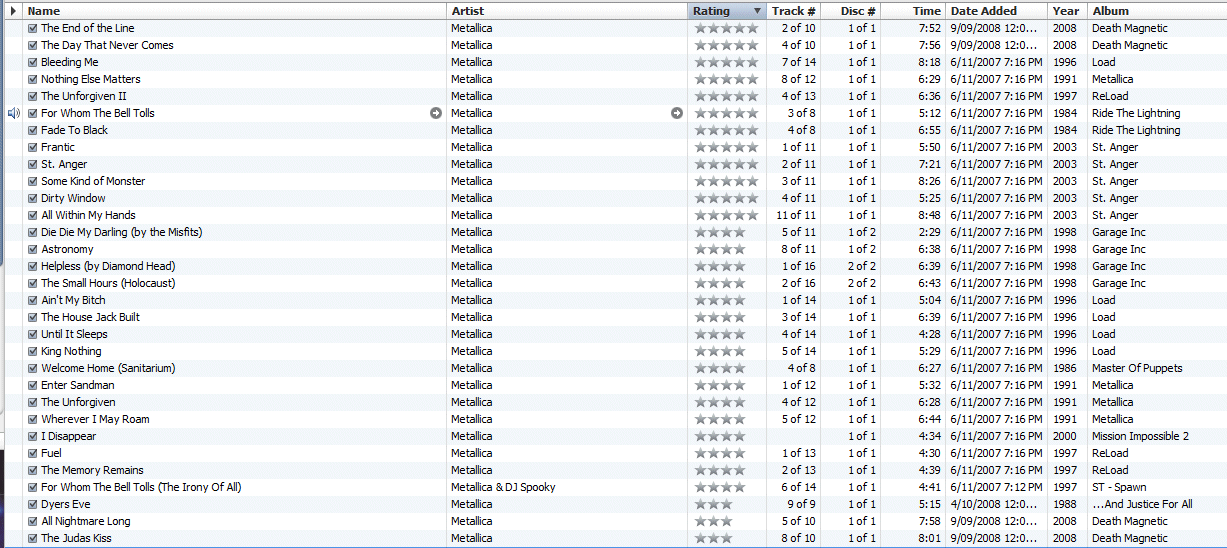Set star rating for Dirty Window
The image size is (1227, 548).
[726, 198]
